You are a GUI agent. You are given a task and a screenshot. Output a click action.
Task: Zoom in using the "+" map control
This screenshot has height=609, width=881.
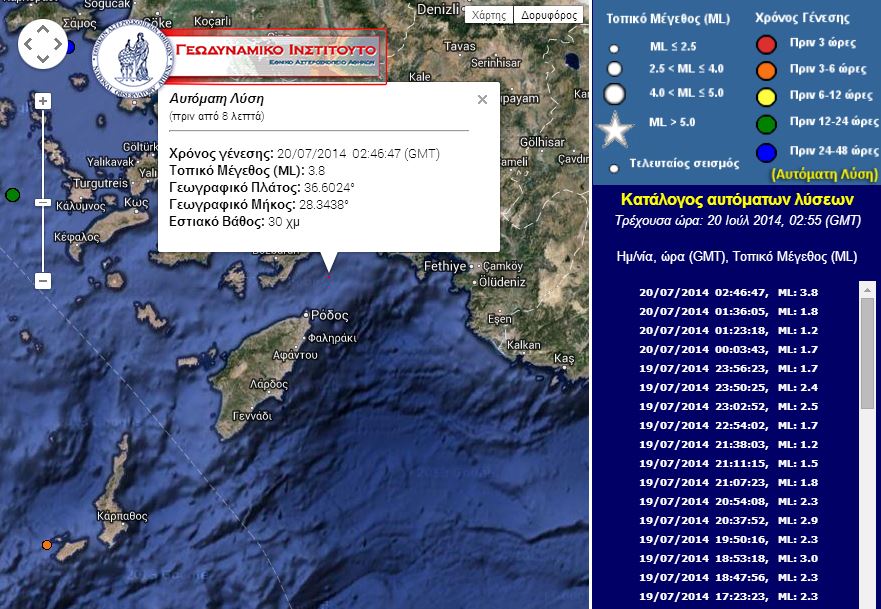pos(42,100)
